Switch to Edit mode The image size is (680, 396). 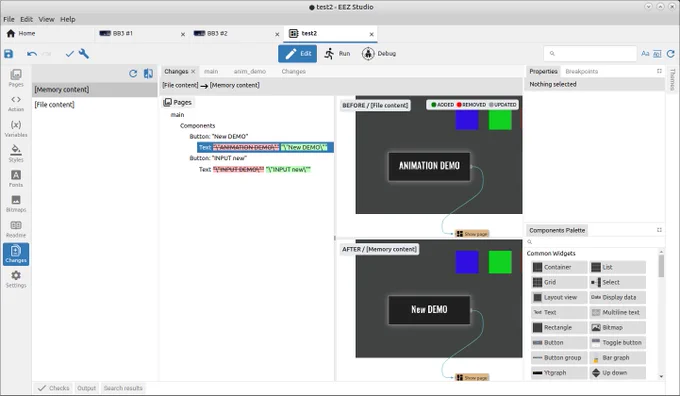point(298,54)
